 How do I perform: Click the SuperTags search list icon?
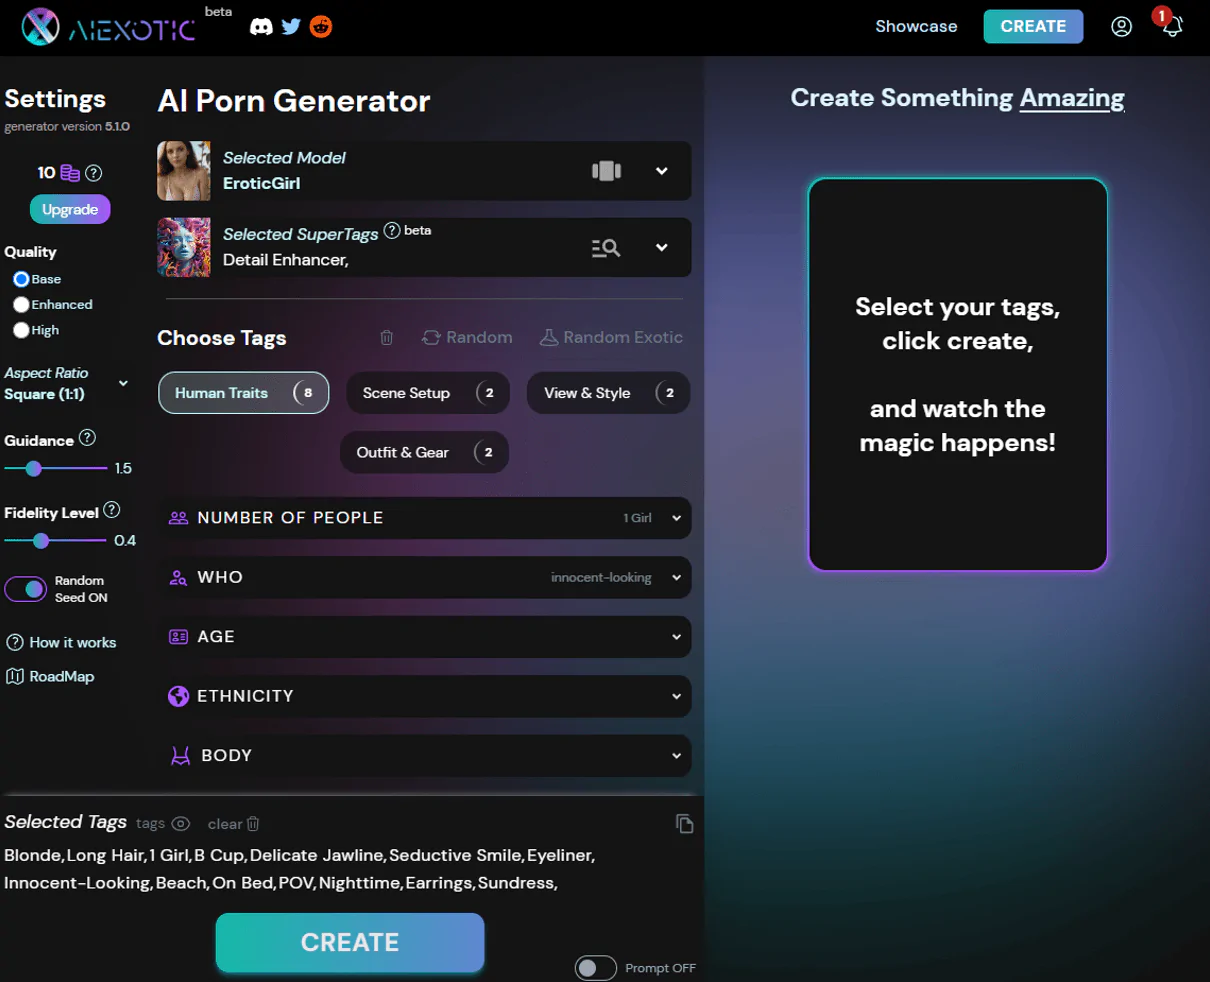point(606,248)
